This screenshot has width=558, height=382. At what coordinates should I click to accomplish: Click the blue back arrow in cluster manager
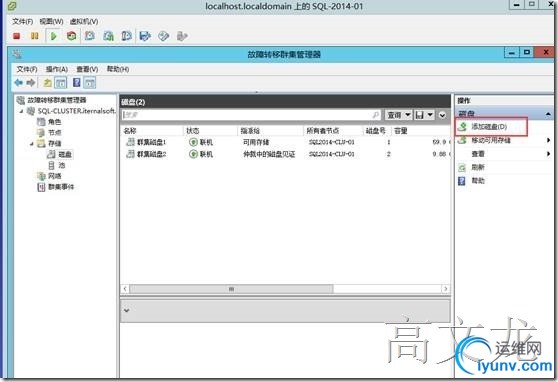click(x=19, y=83)
